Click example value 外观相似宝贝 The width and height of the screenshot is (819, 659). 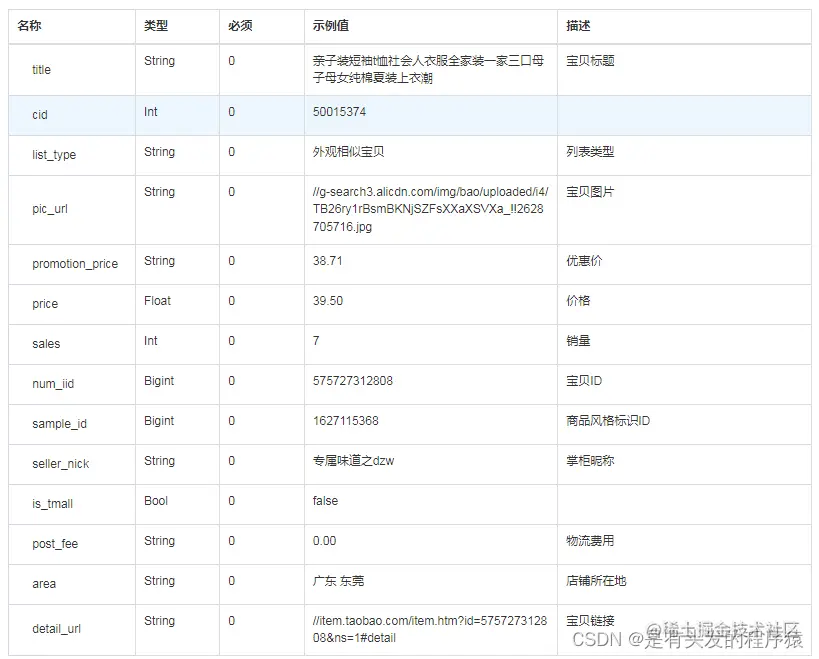(348, 152)
